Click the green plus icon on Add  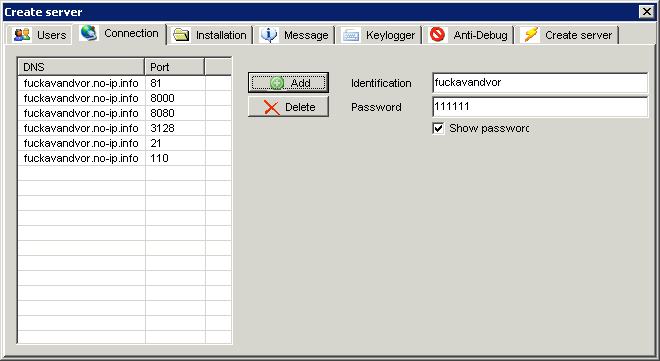click(277, 83)
